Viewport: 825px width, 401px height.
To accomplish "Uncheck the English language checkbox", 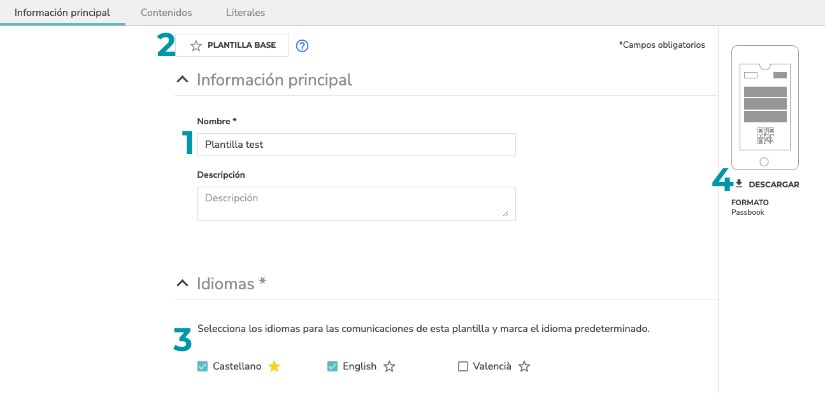I will tap(332, 366).
